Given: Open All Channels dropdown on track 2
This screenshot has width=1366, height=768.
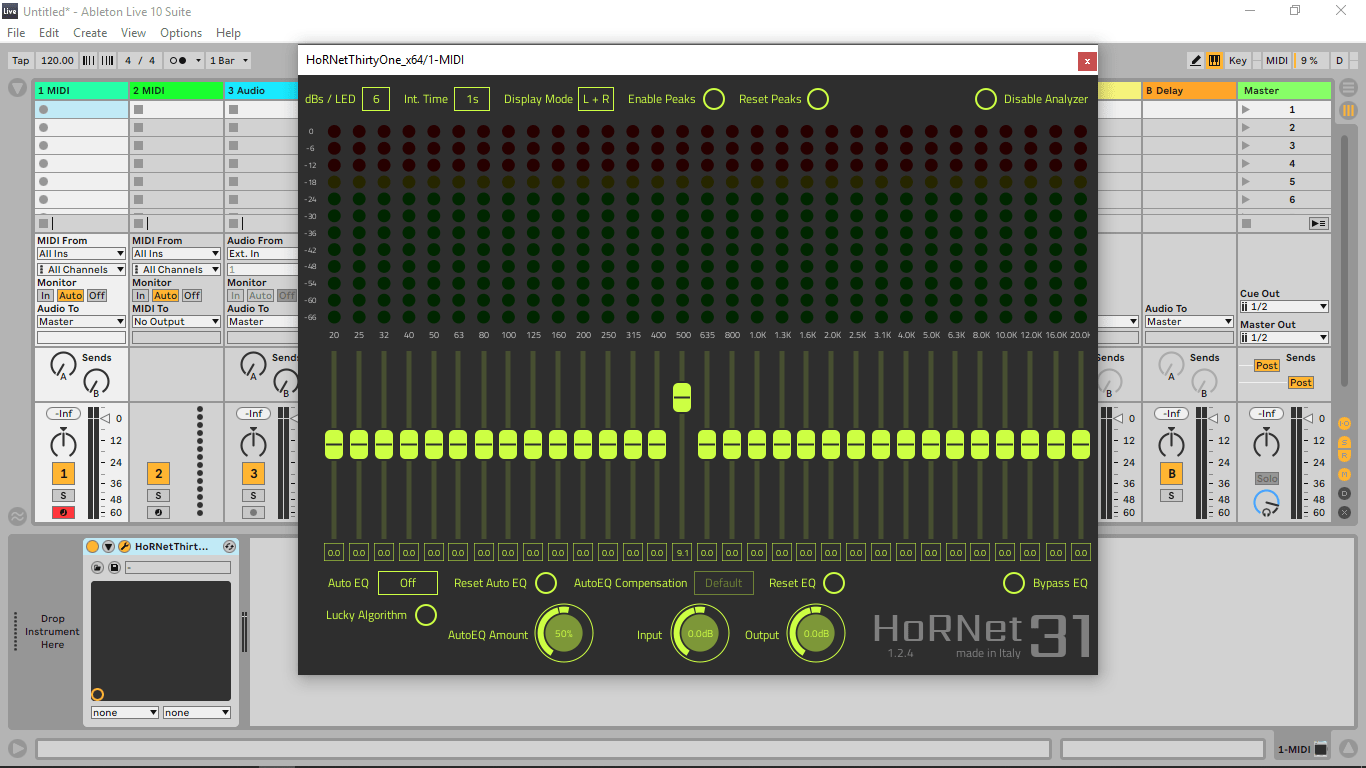Looking at the screenshot, I should click(x=176, y=269).
